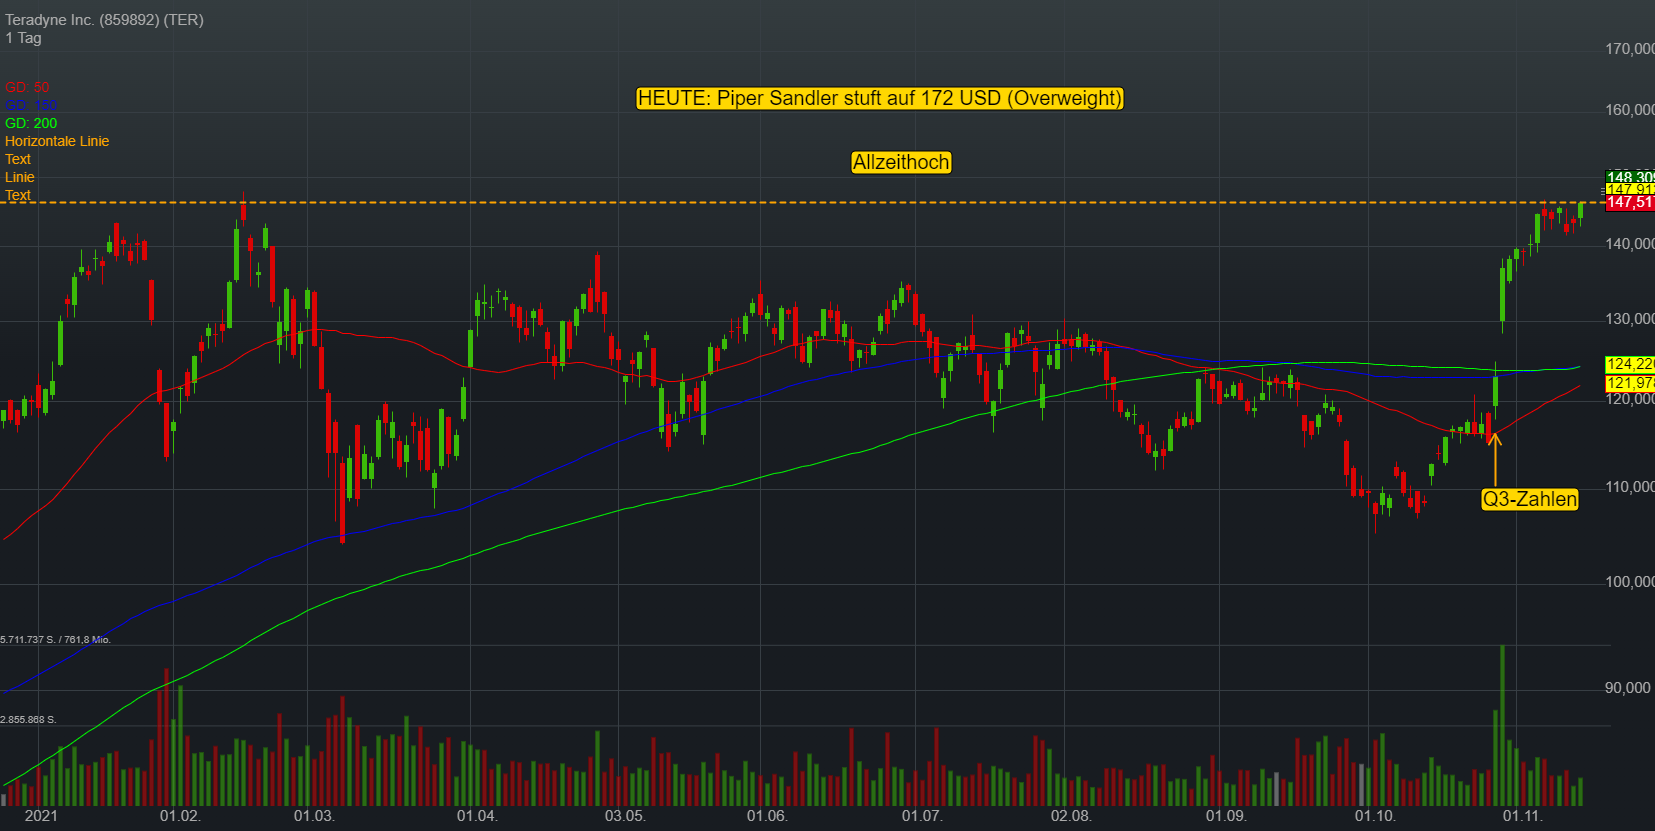Select the Horizontale Linie legend entry
Viewport: 1655px width, 831px height.
tap(57, 141)
